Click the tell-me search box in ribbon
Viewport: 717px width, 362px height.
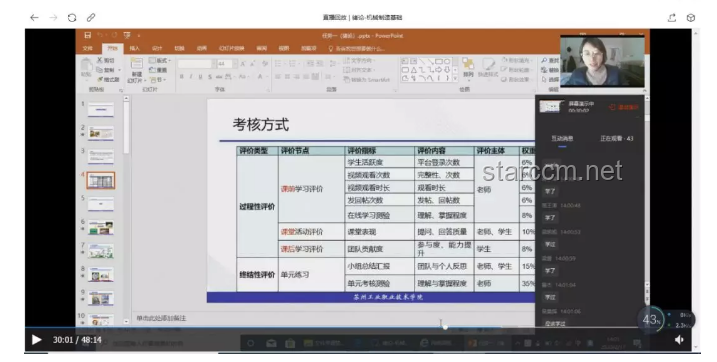357,48
